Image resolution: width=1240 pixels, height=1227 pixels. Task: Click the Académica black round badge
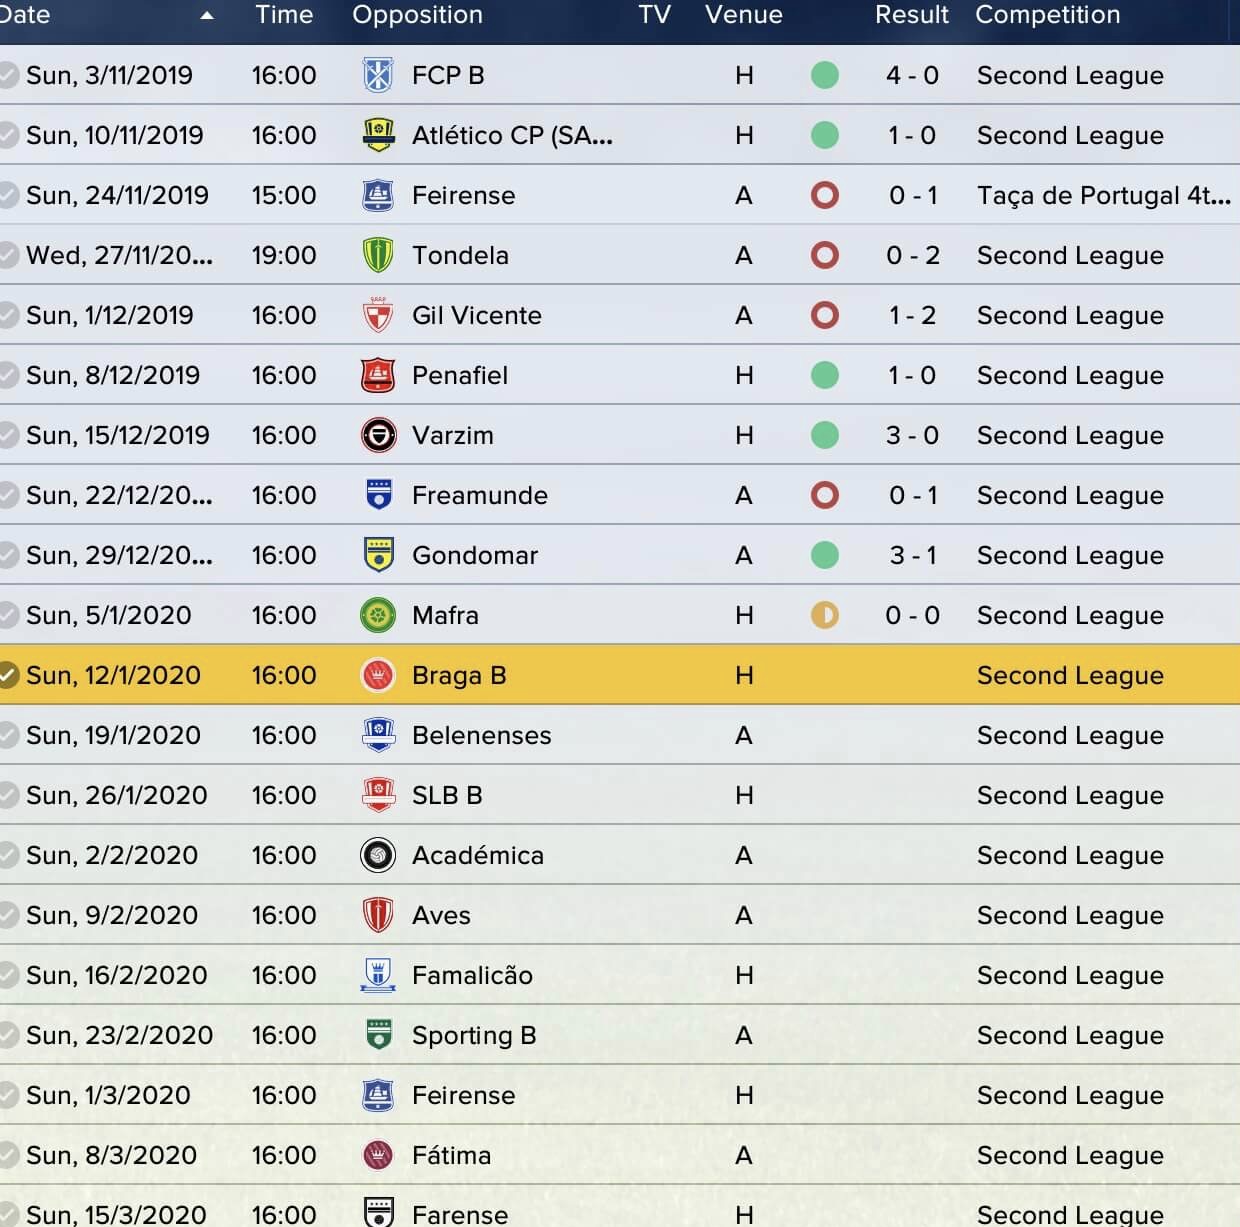(377, 855)
